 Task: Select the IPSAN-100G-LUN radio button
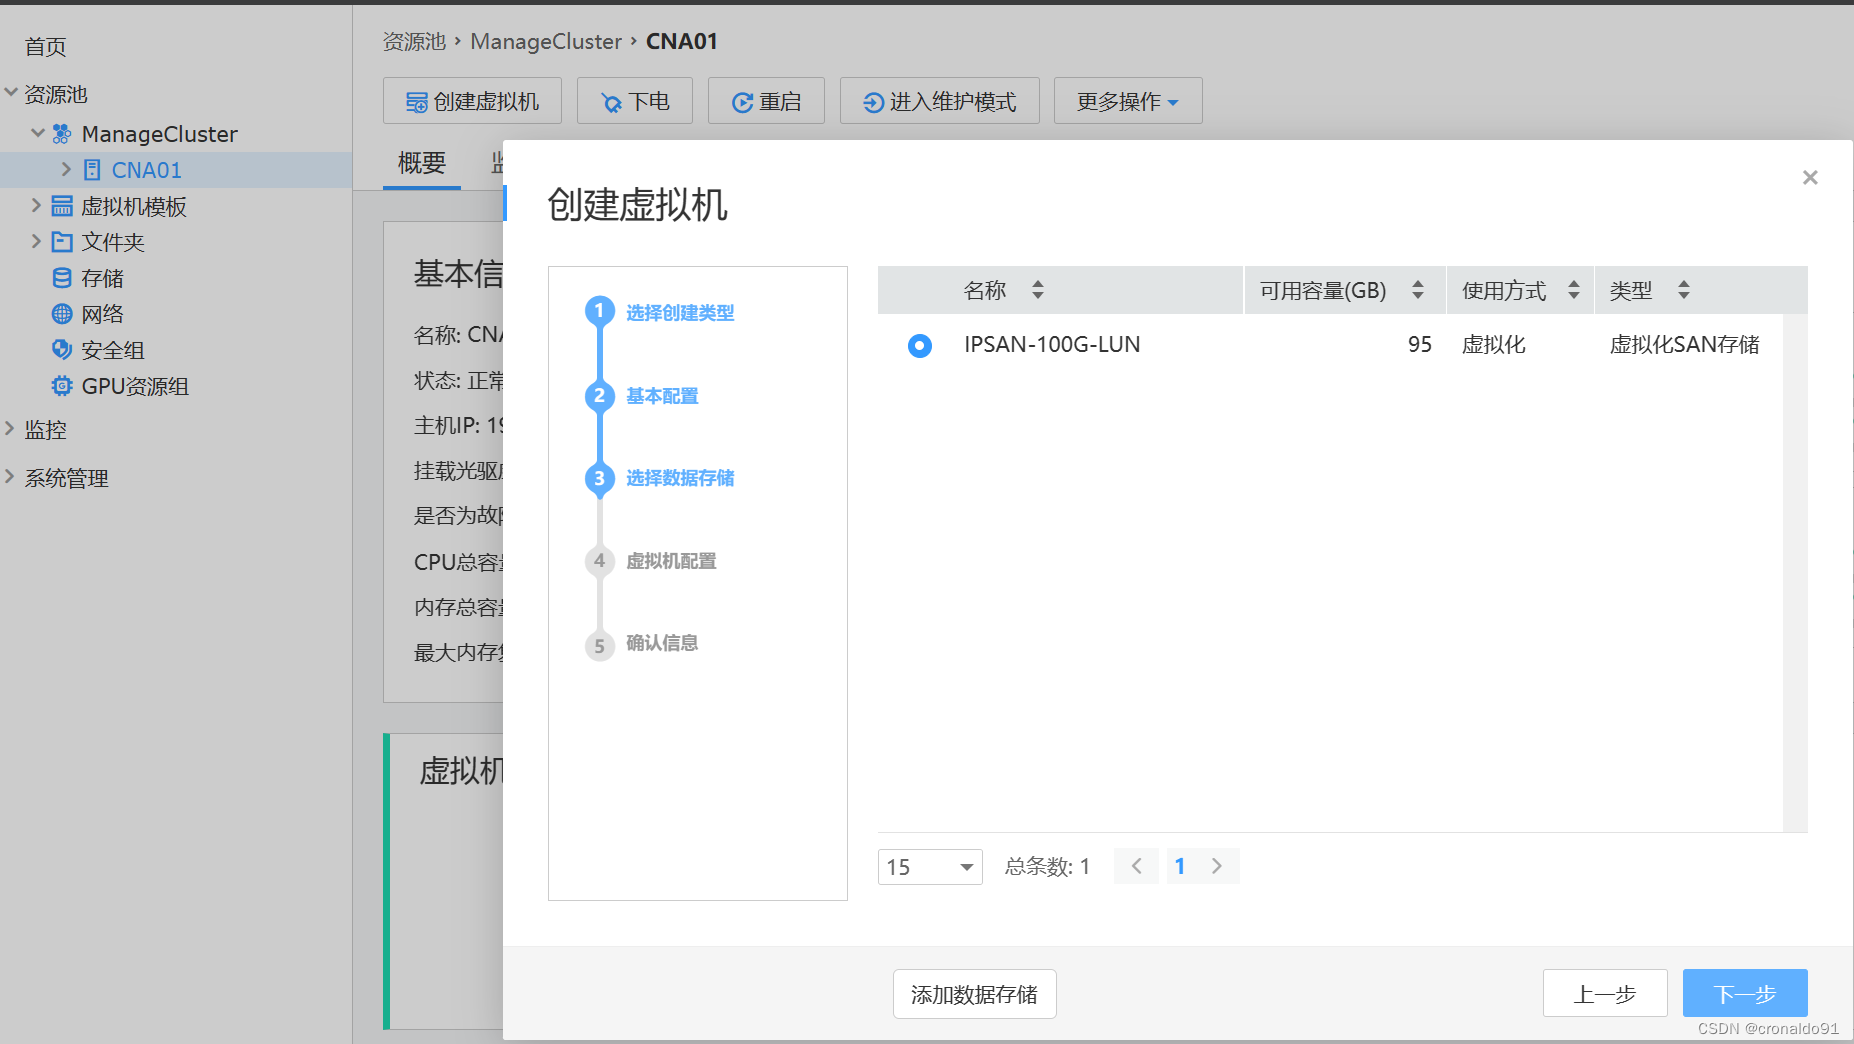(920, 345)
